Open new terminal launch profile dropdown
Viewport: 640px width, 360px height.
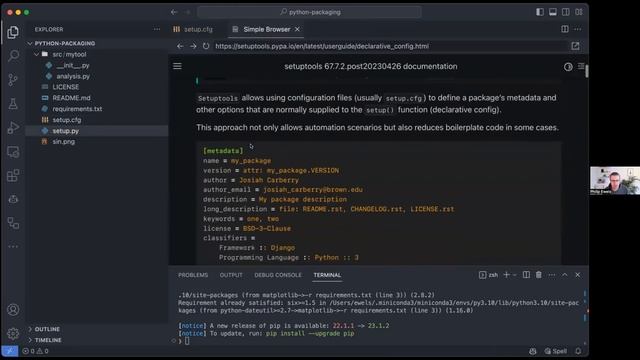pos(515,275)
